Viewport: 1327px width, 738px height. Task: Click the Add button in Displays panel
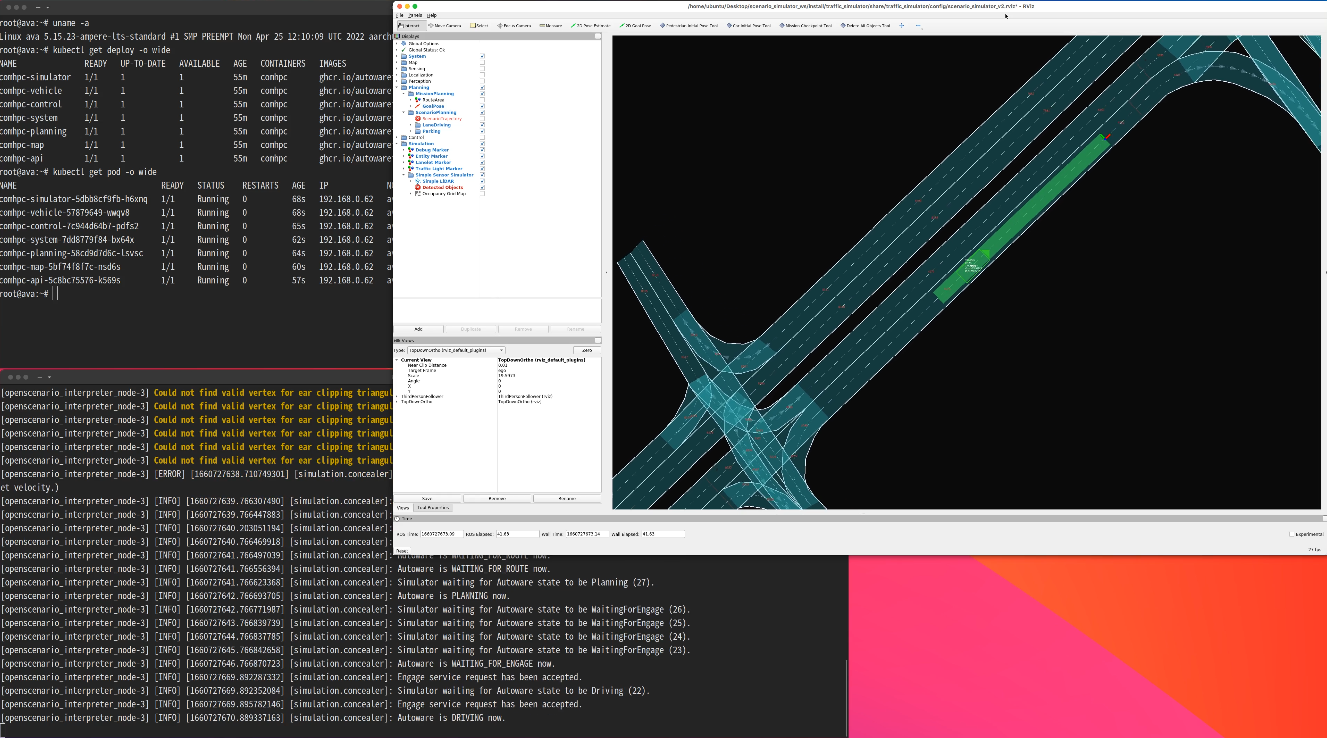pos(418,329)
